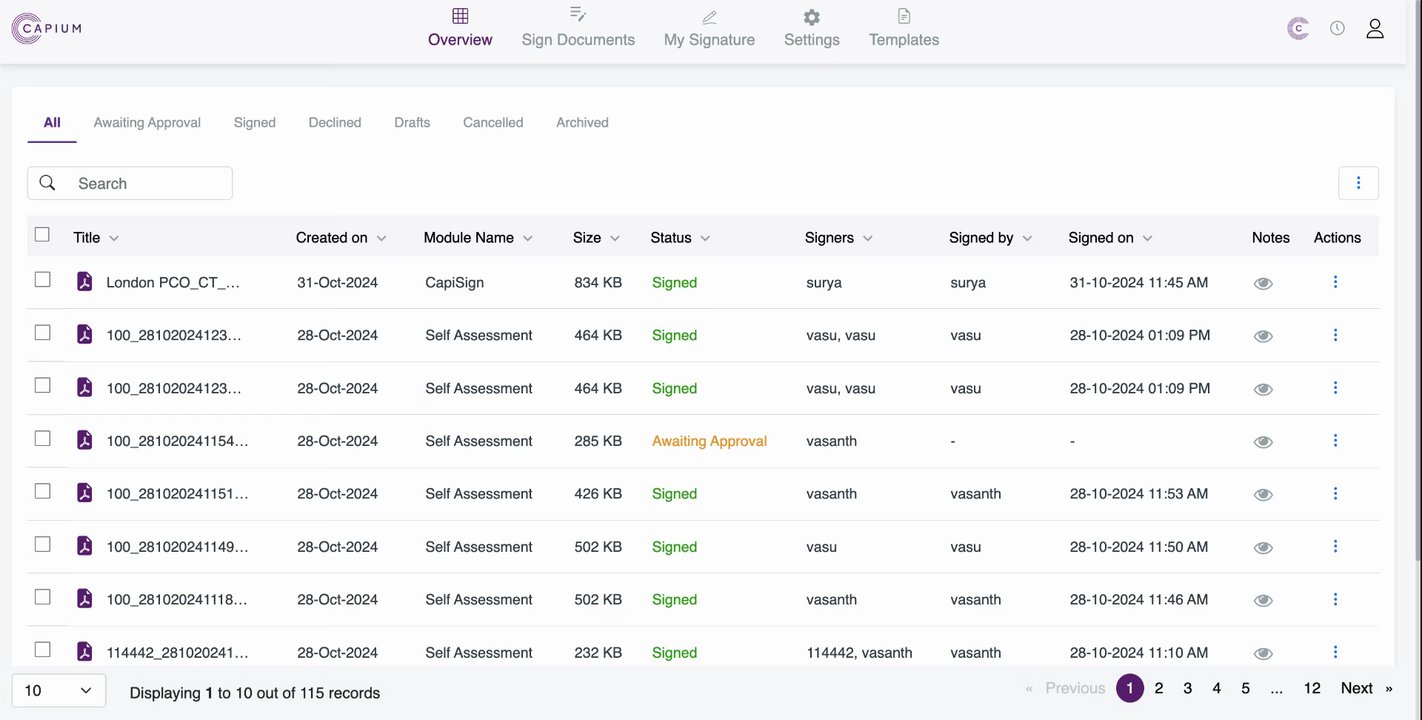This screenshot has width=1422, height=720.
Task: Open the page size dropdown showing 10
Action: click(x=58, y=691)
